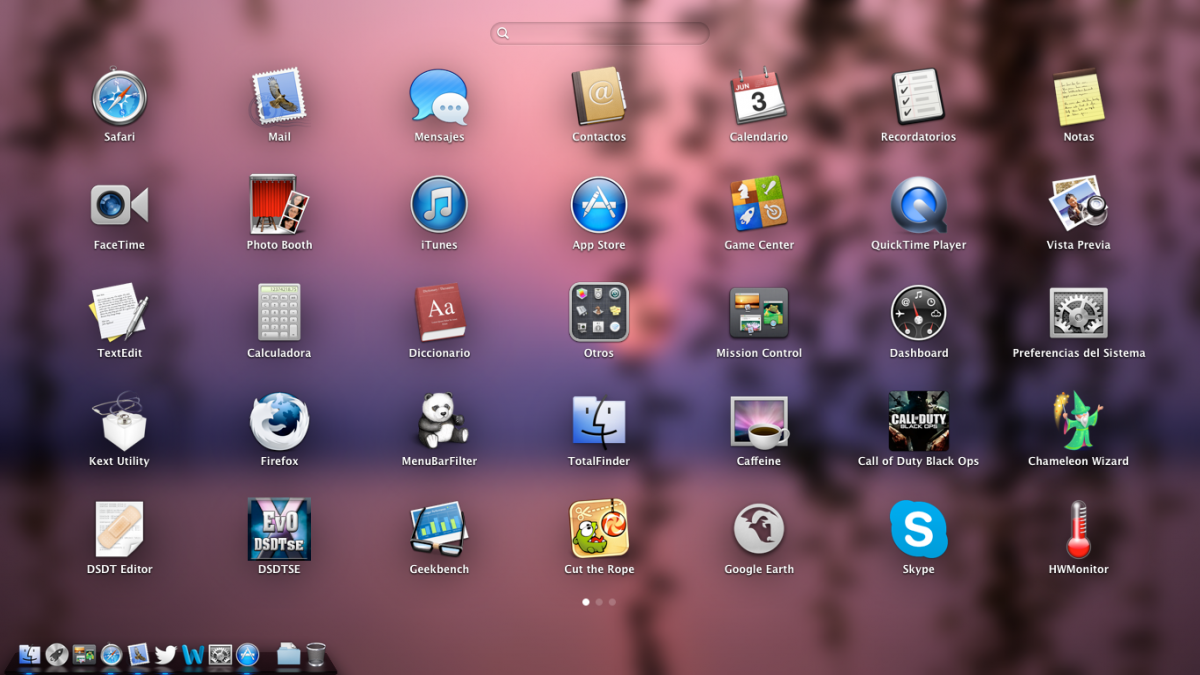Launch Firefox browser icon
The image size is (1200, 675).
click(x=279, y=421)
